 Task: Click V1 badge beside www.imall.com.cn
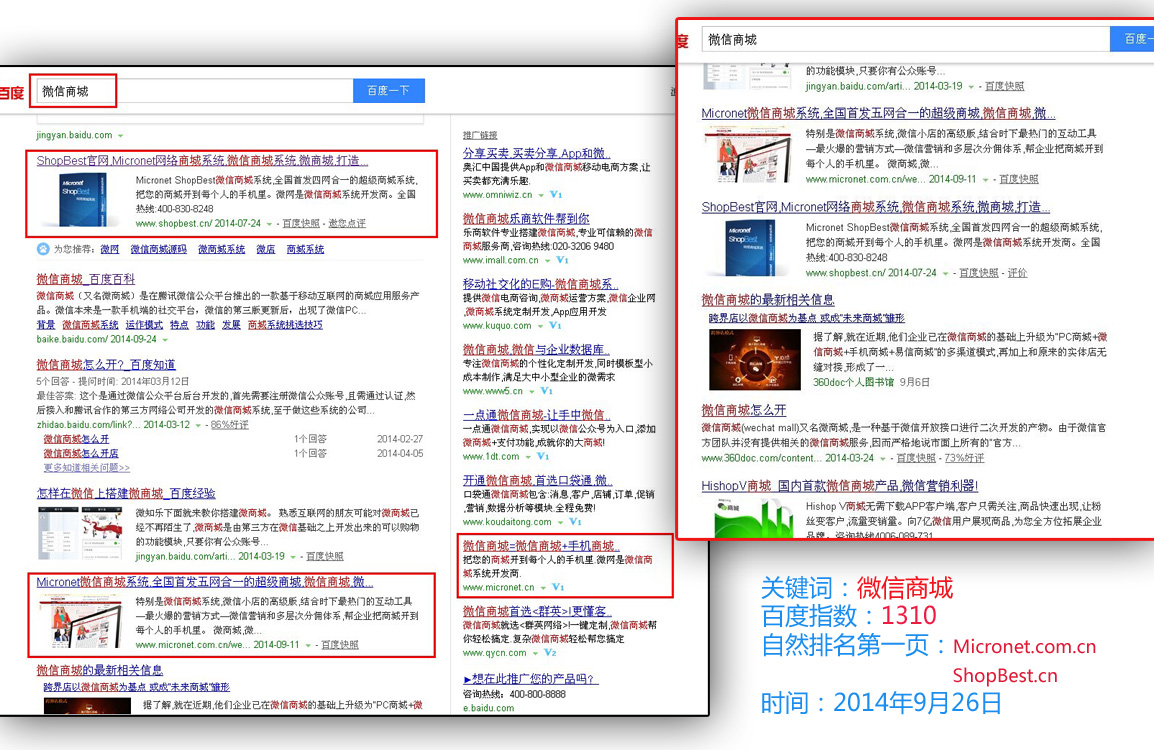[x=562, y=261]
